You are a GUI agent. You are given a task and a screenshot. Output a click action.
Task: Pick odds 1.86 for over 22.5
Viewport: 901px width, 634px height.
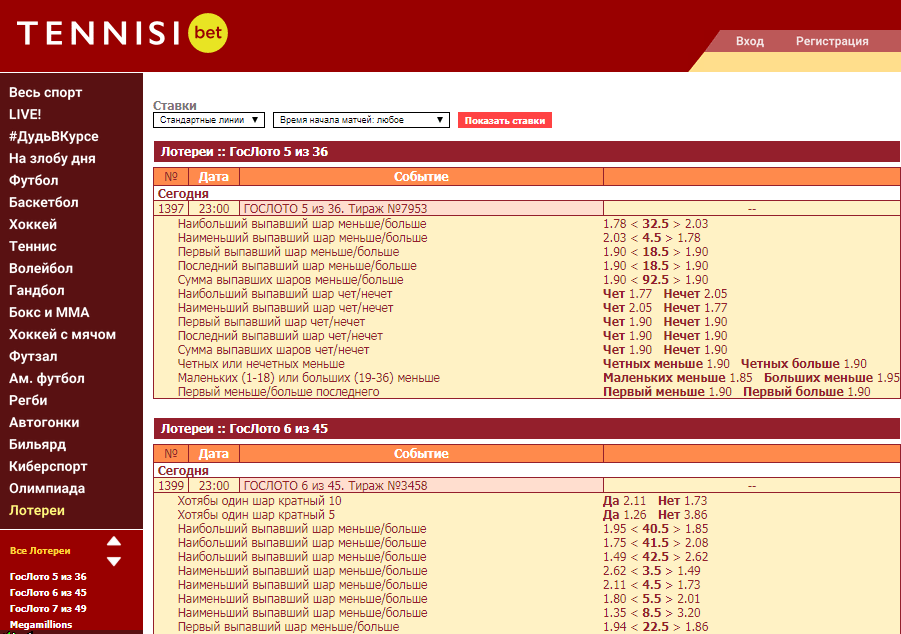[696, 627]
